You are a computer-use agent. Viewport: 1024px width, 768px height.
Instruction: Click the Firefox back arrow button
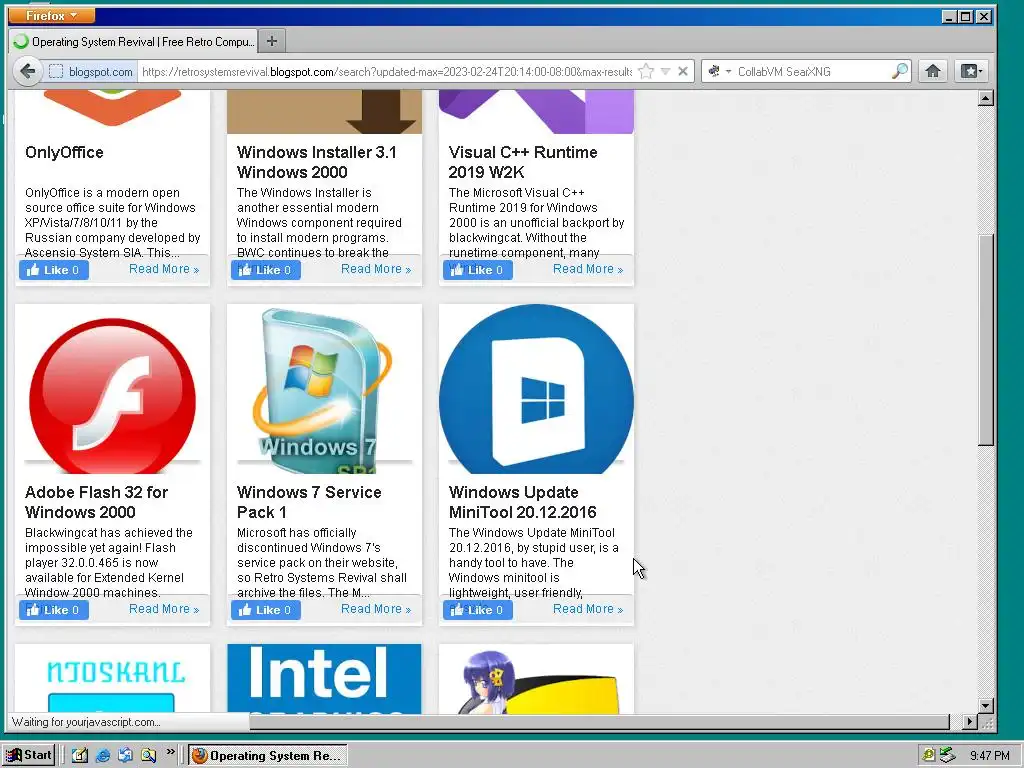tap(27, 71)
